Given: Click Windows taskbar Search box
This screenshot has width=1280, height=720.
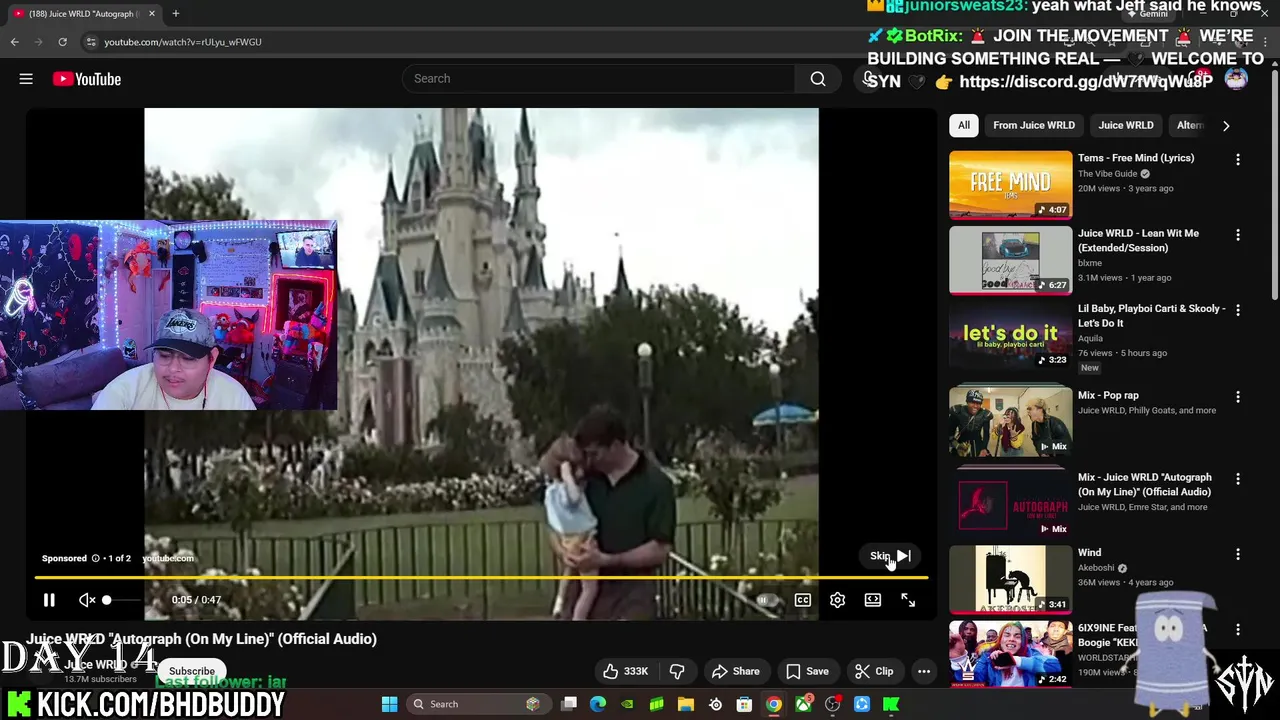Looking at the screenshot, I should [x=478, y=704].
